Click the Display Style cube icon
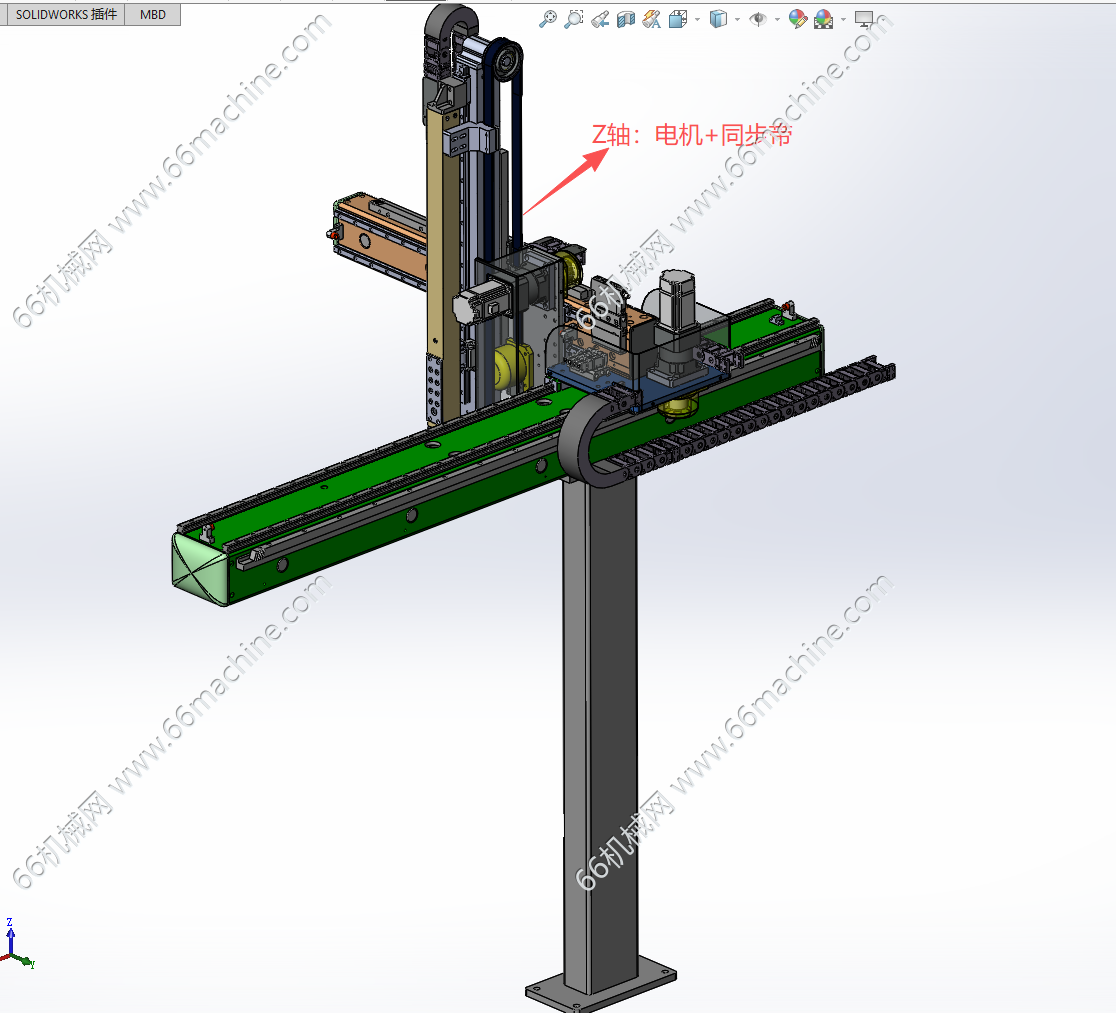1116x1013 pixels. 717,18
